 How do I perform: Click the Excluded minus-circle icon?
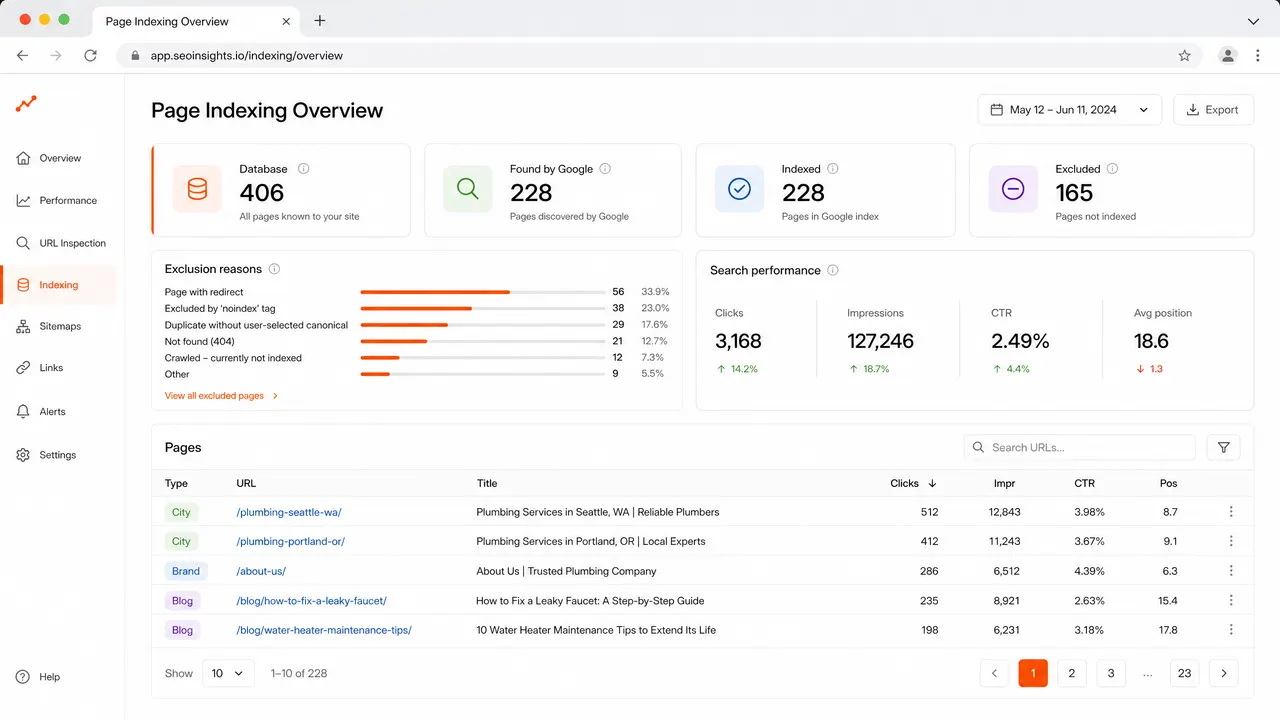[x=1013, y=189]
